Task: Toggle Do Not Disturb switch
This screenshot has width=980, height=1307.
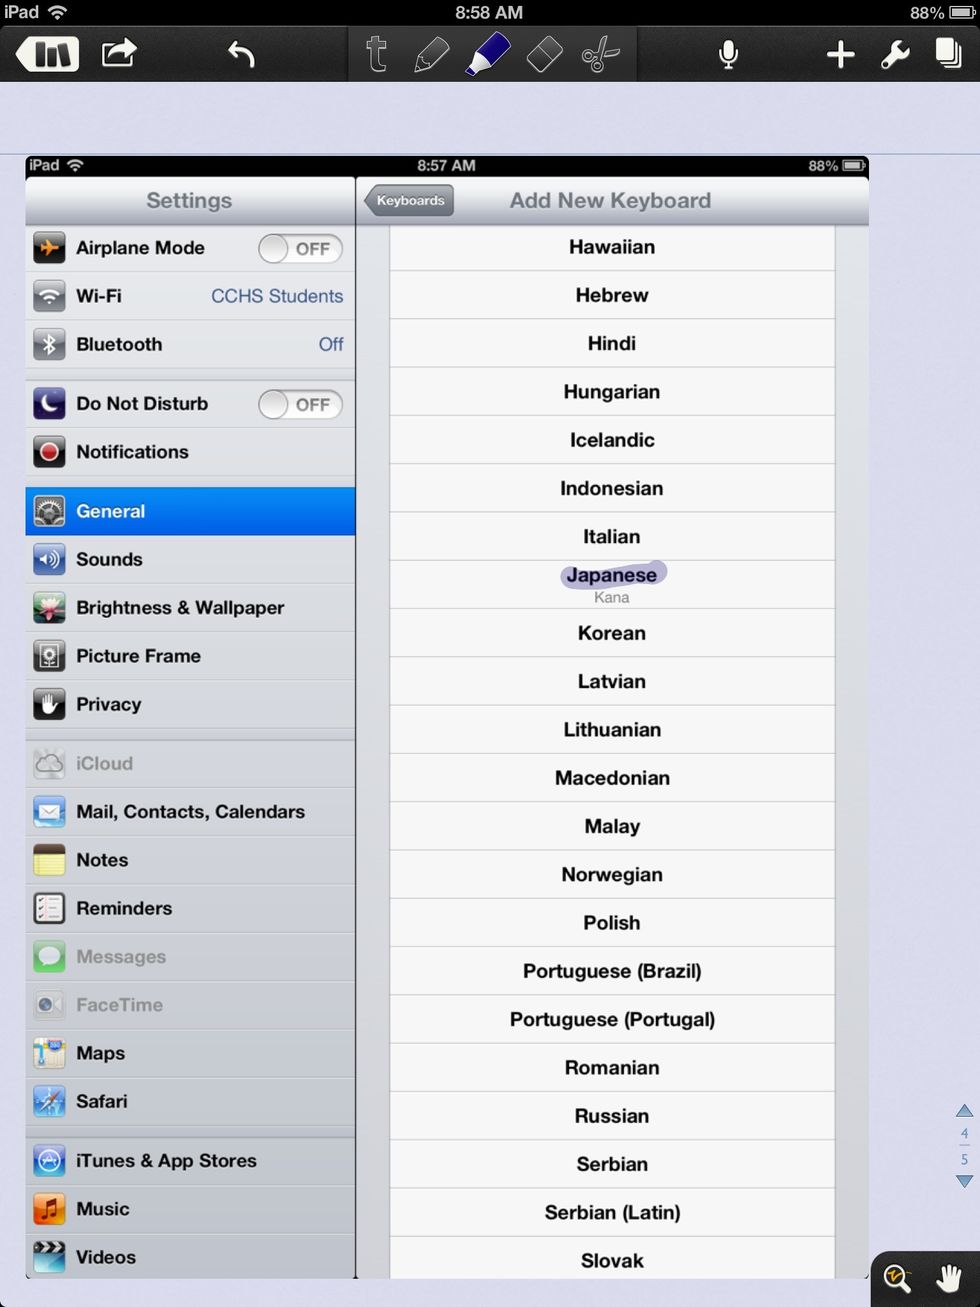Action: (300, 404)
